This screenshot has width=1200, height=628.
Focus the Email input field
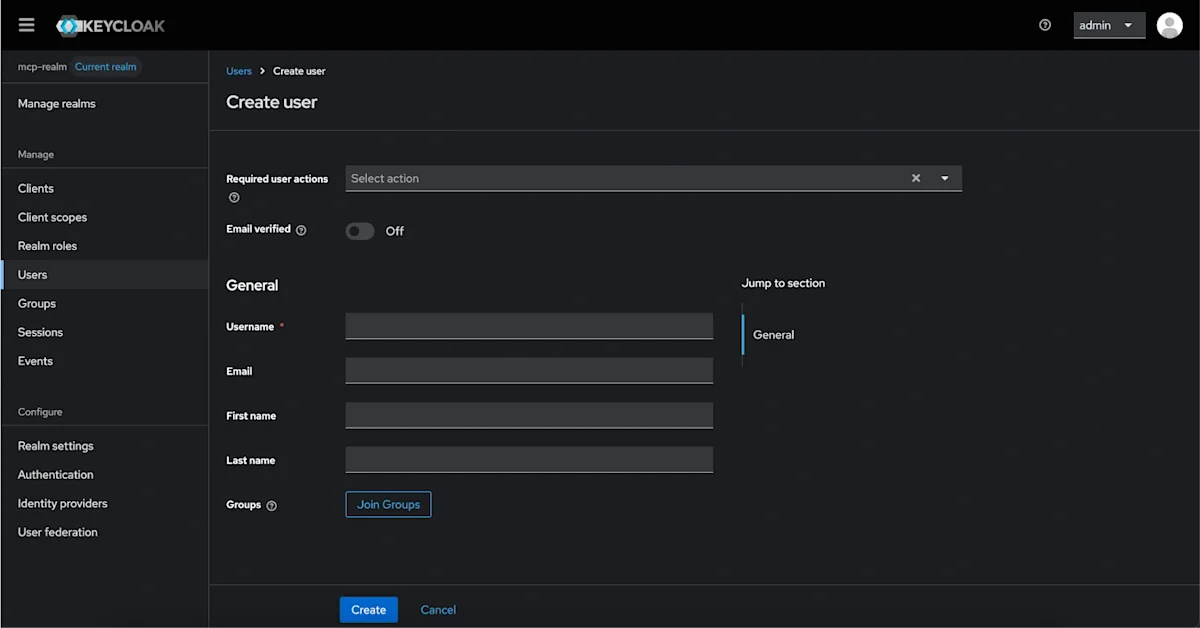click(x=529, y=371)
